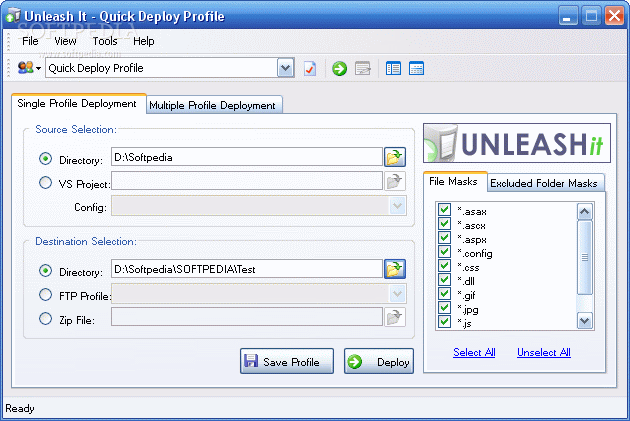630x421 pixels.
Task: Uncheck the *.aspx file mask
Action: pos(444,238)
